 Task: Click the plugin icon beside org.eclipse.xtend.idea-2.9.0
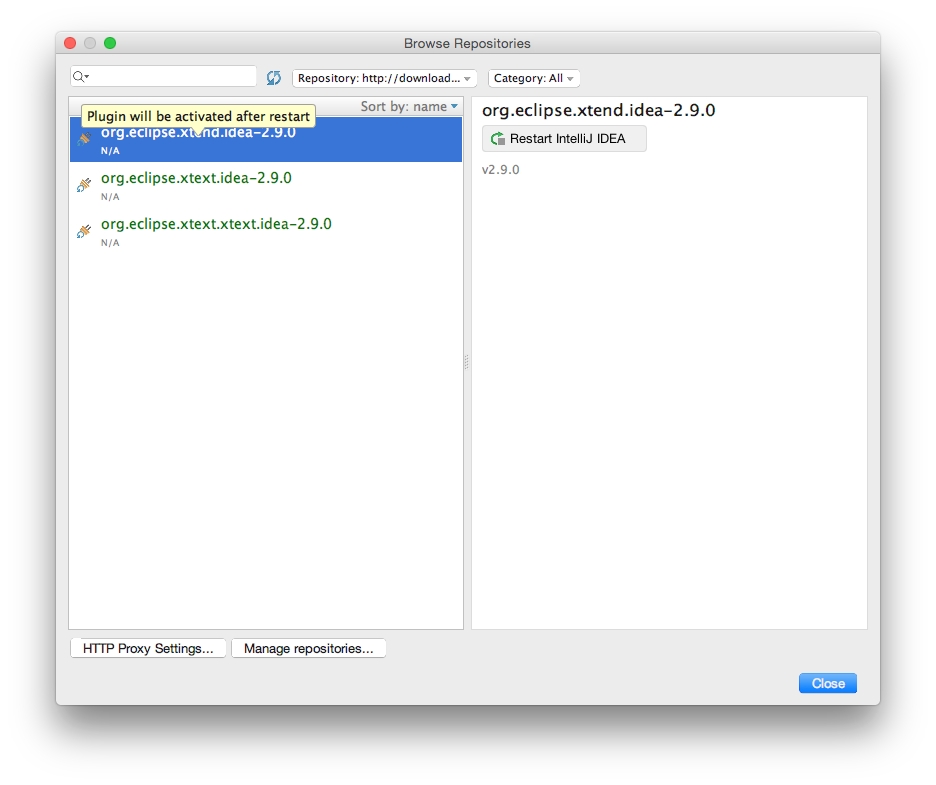(x=84, y=138)
